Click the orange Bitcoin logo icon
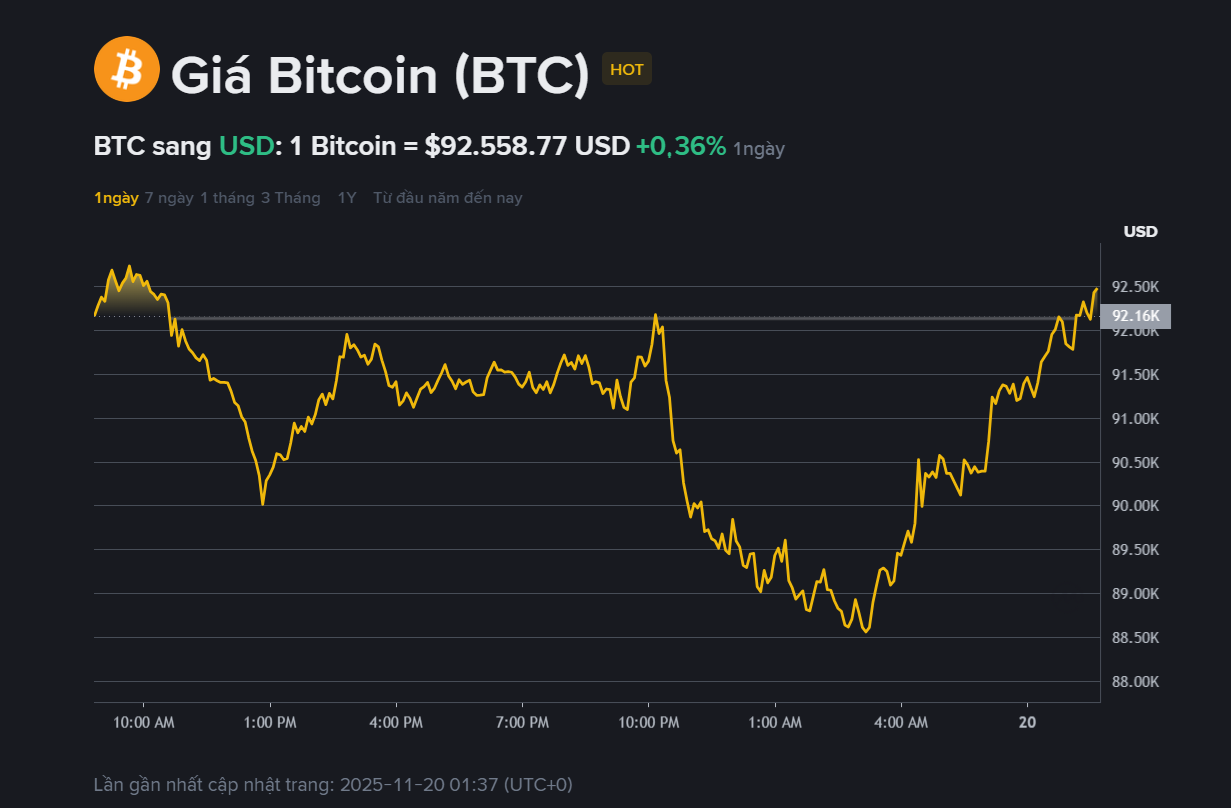The image size is (1231, 808). pos(126,69)
